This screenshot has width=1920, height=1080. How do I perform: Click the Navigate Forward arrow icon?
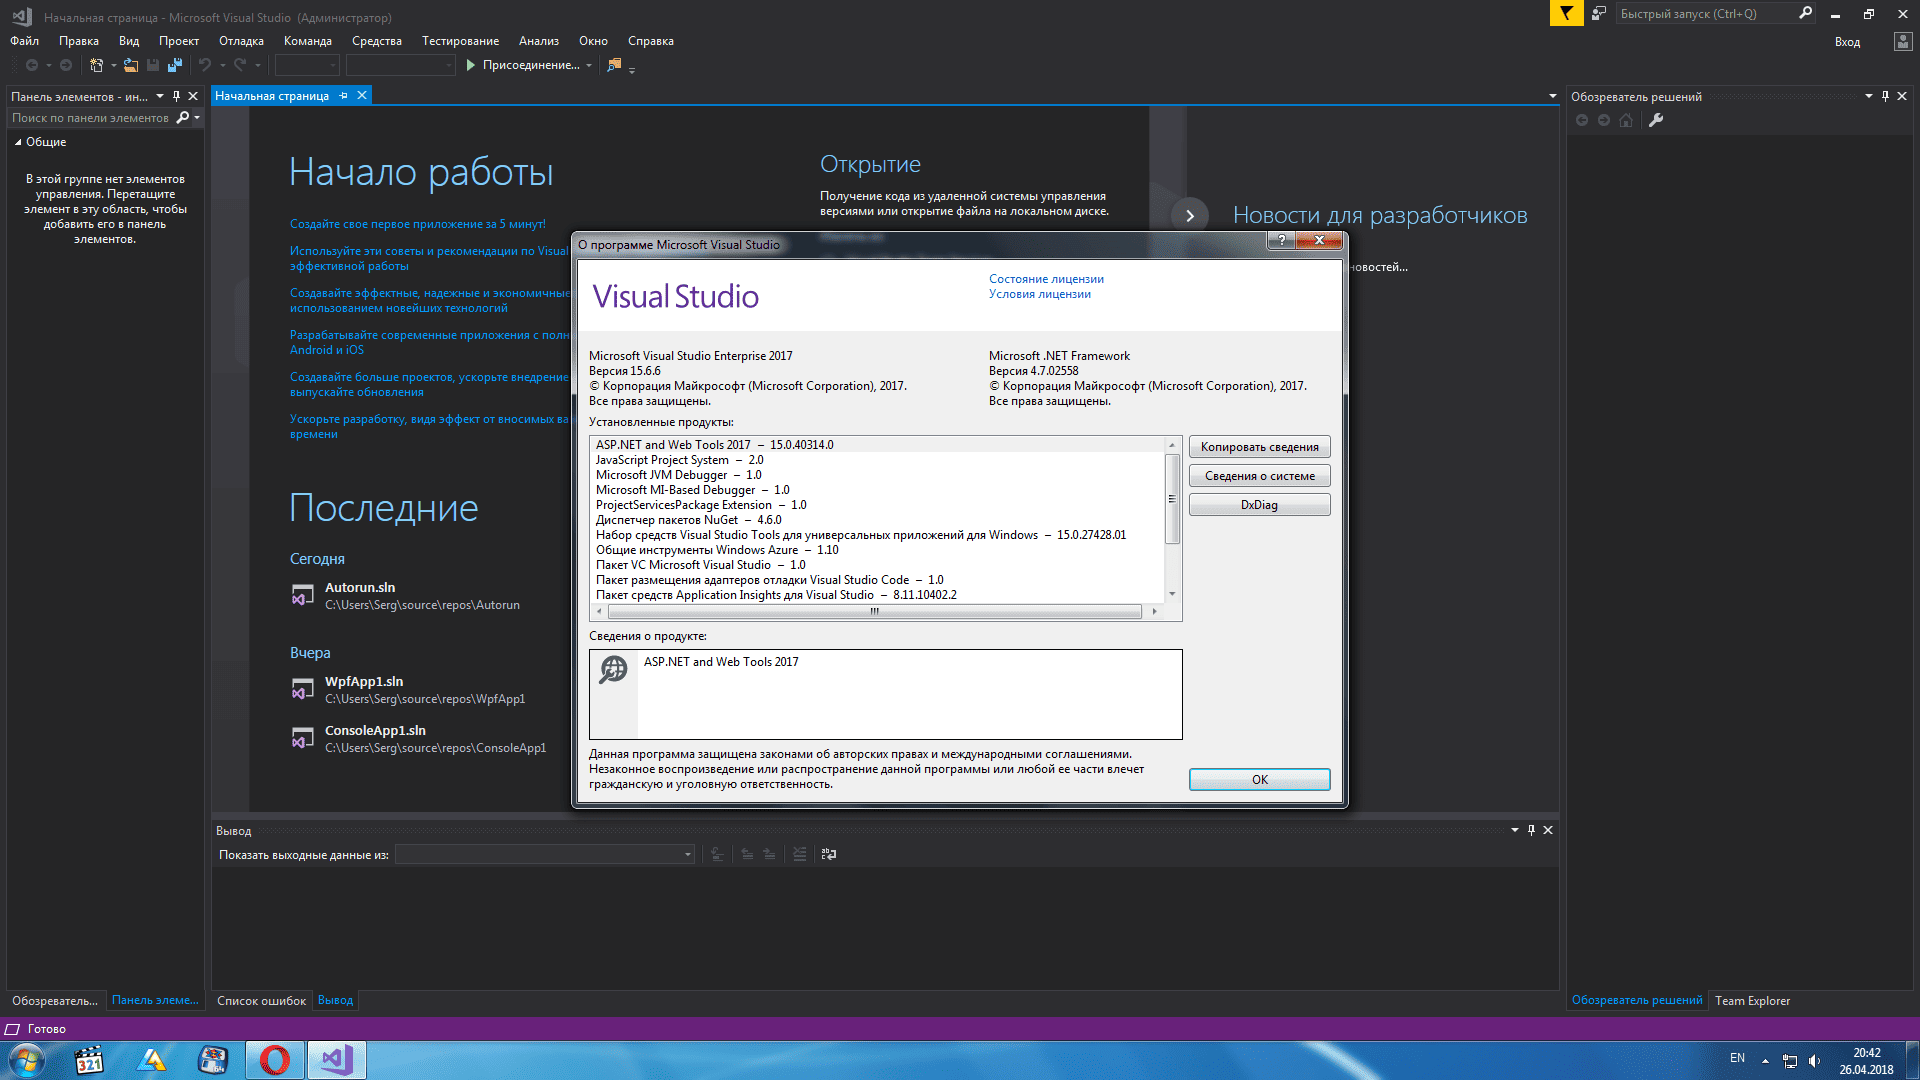point(66,65)
